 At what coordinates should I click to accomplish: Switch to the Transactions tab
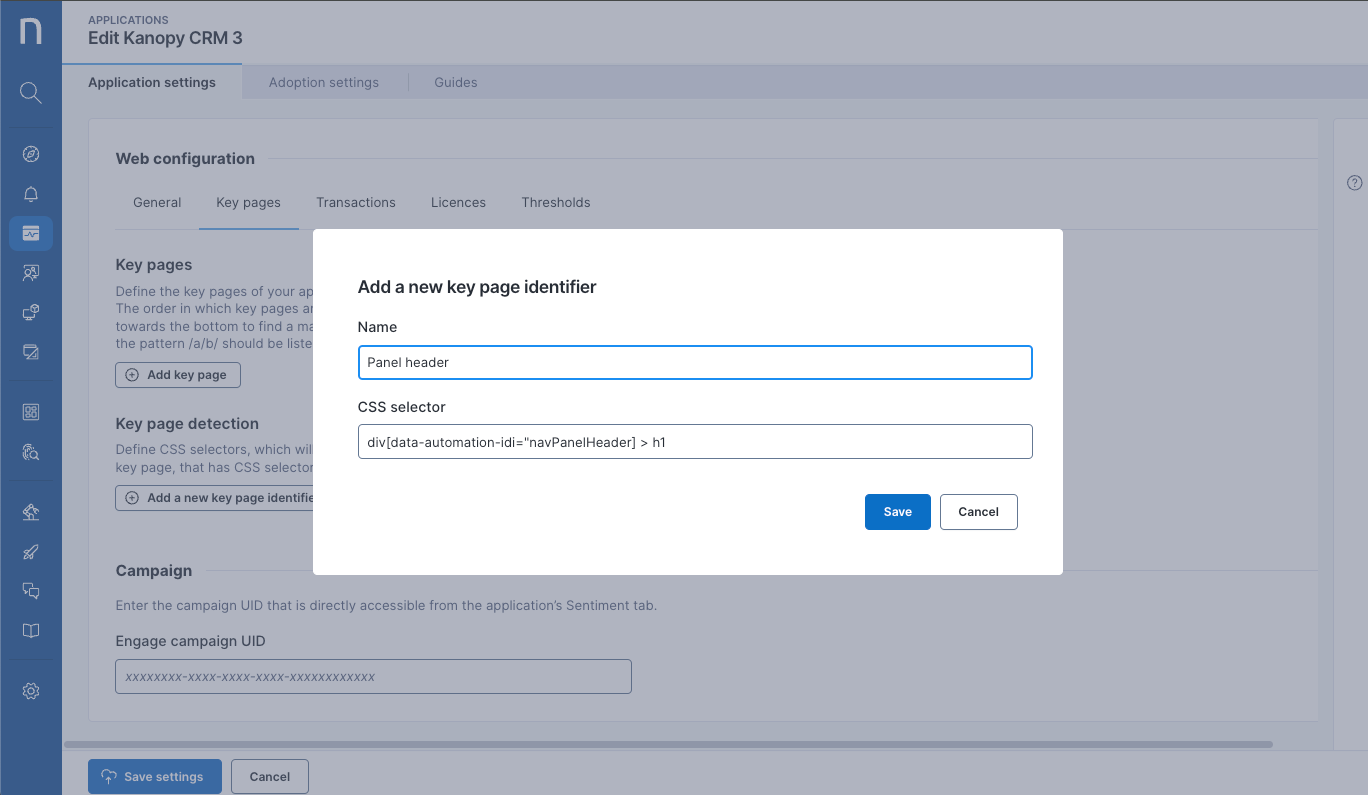pyautogui.click(x=356, y=202)
